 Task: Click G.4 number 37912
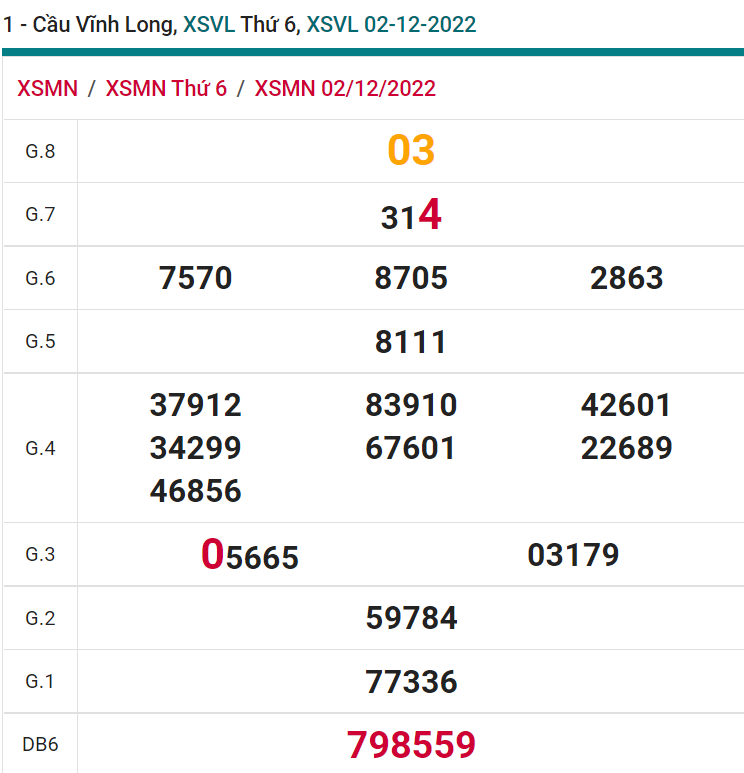point(196,405)
